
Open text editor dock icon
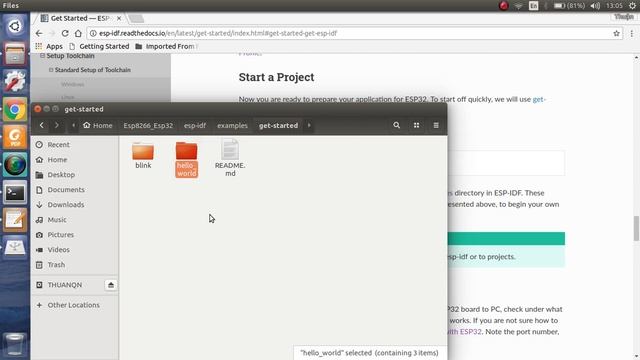click(15, 220)
